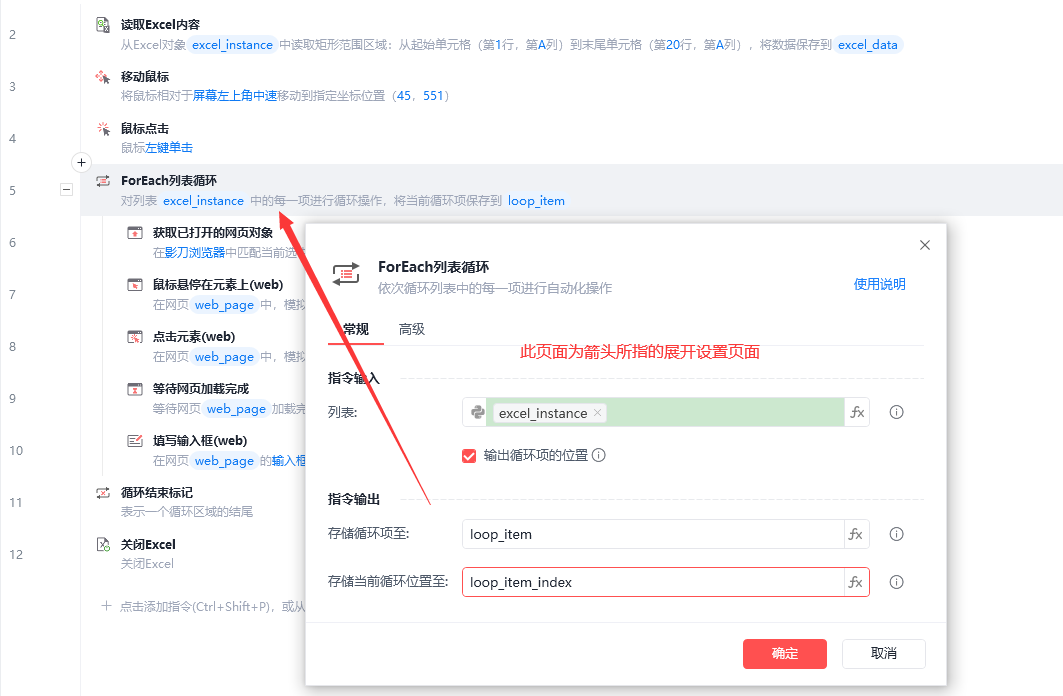This screenshot has width=1063, height=696.
Task: Click excel_instance variable in ForEach row description
Action: (x=203, y=201)
